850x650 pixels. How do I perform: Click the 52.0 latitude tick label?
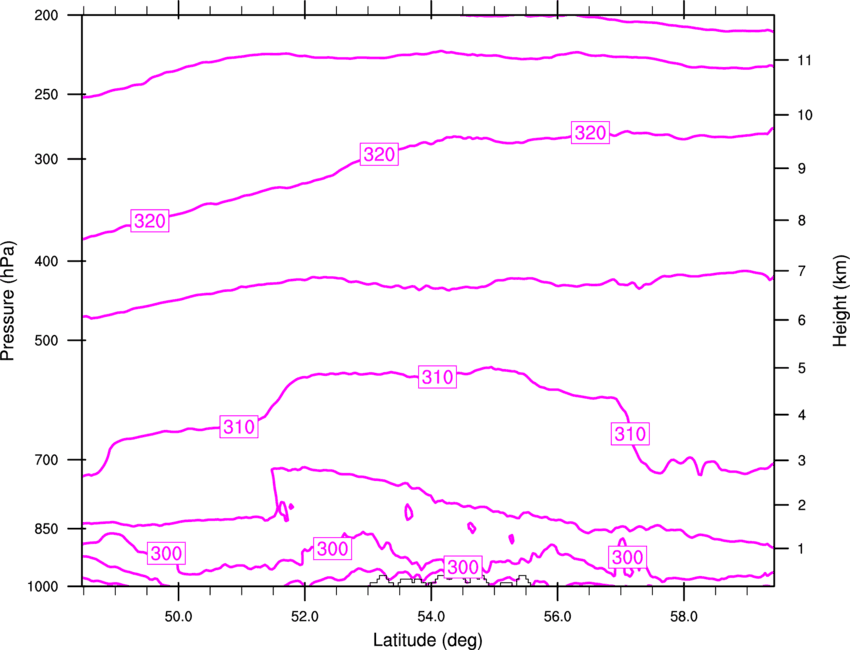tap(305, 617)
